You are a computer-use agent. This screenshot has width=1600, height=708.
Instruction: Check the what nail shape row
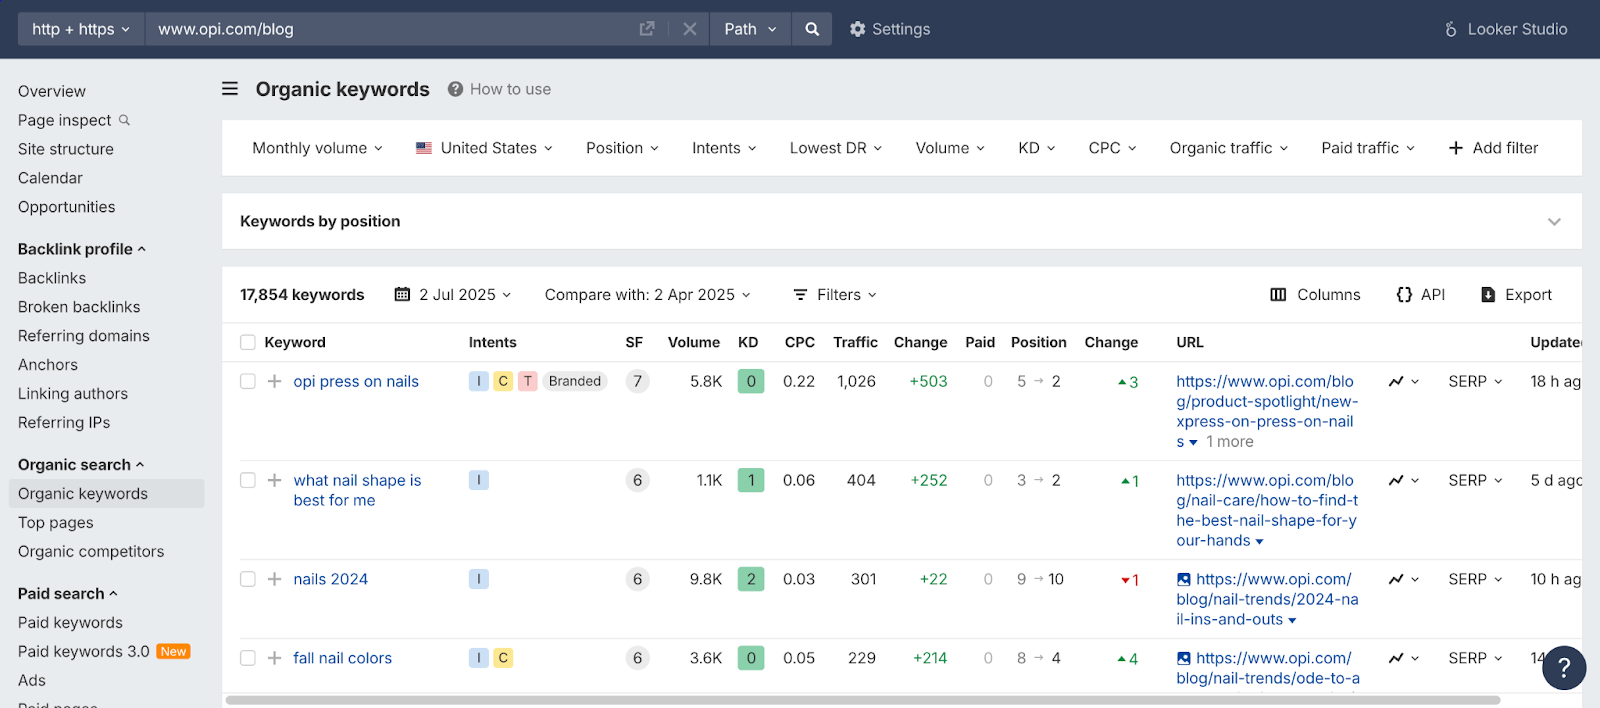tap(248, 480)
